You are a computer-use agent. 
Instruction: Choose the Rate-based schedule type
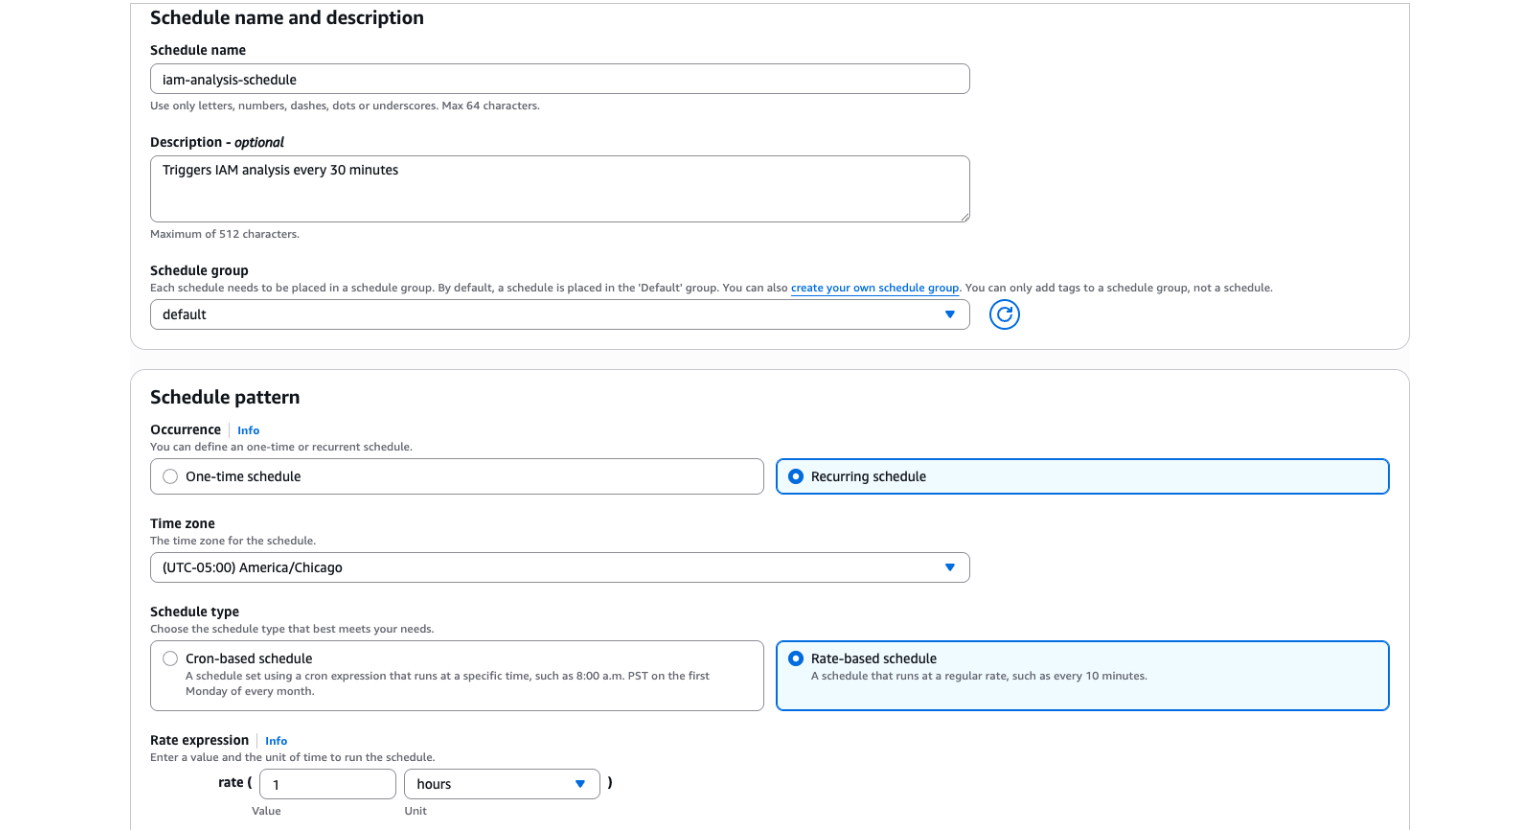(x=873, y=659)
